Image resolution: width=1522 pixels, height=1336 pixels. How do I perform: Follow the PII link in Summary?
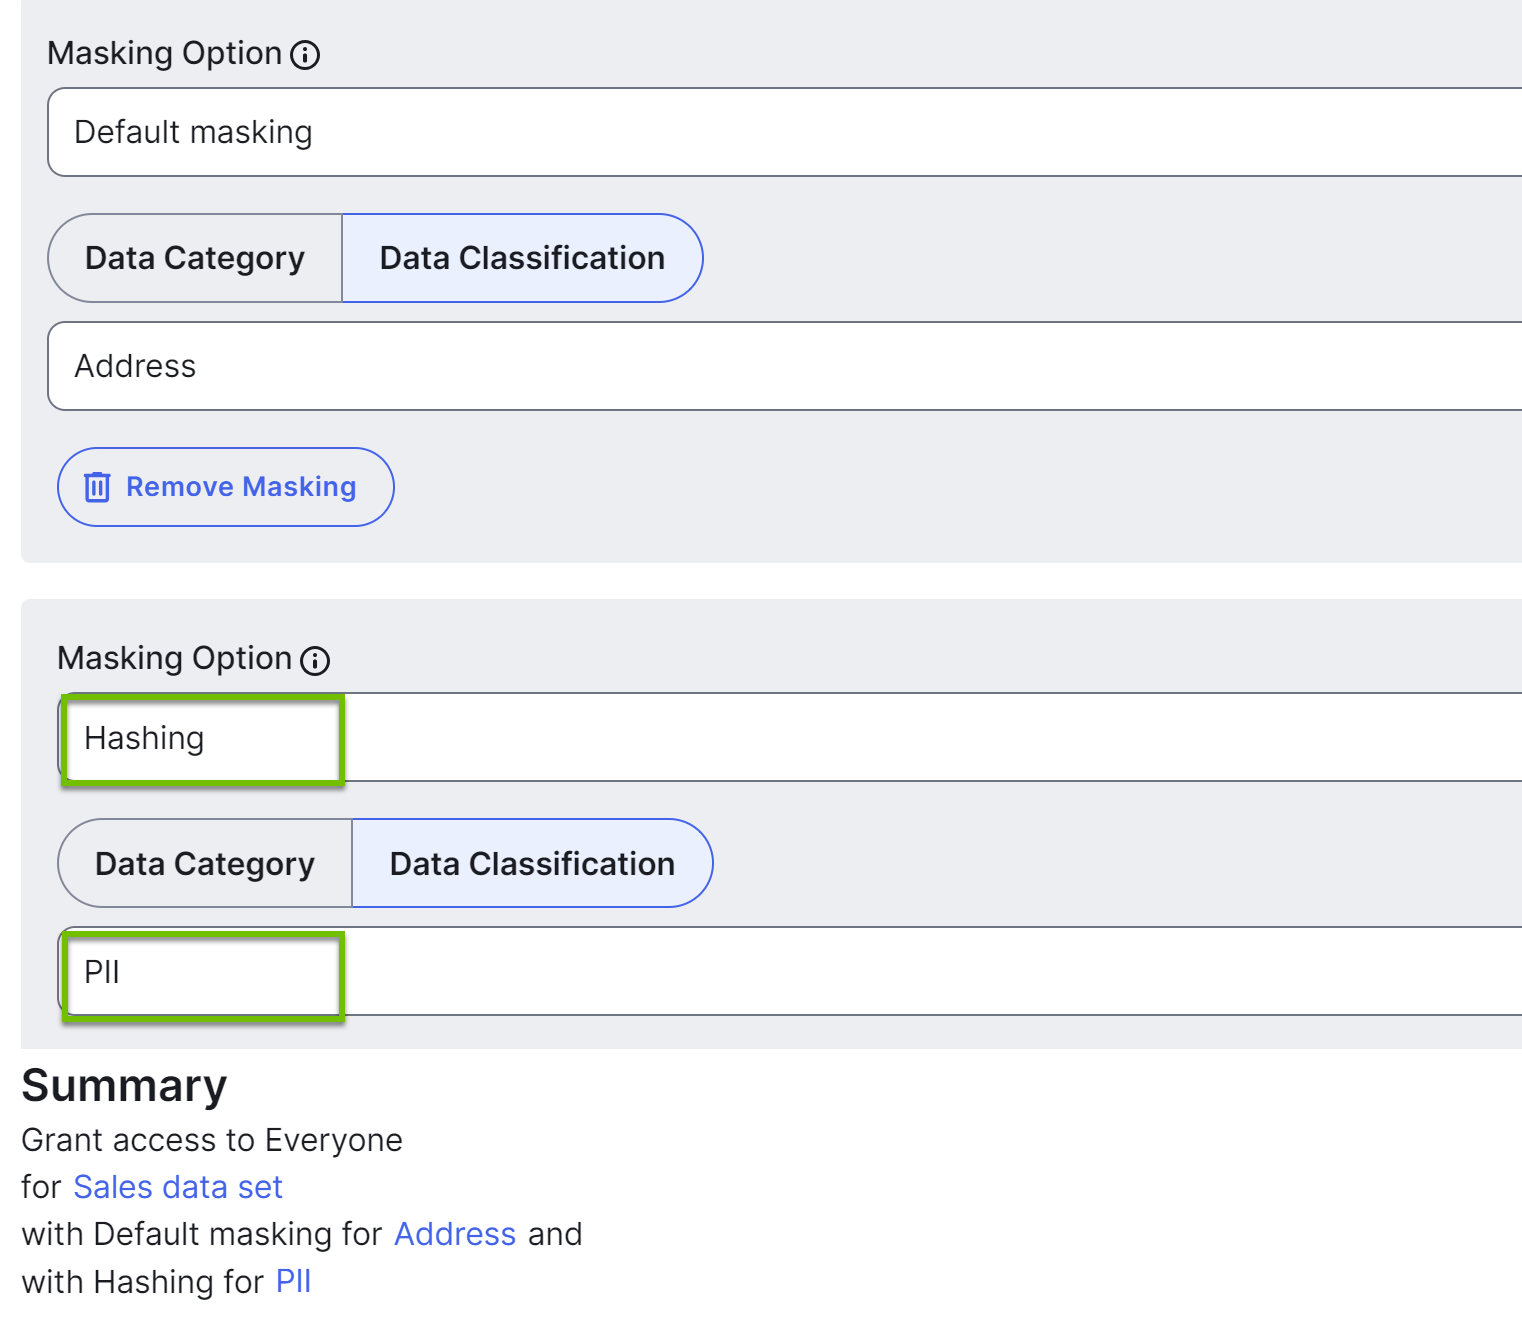(x=294, y=1282)
